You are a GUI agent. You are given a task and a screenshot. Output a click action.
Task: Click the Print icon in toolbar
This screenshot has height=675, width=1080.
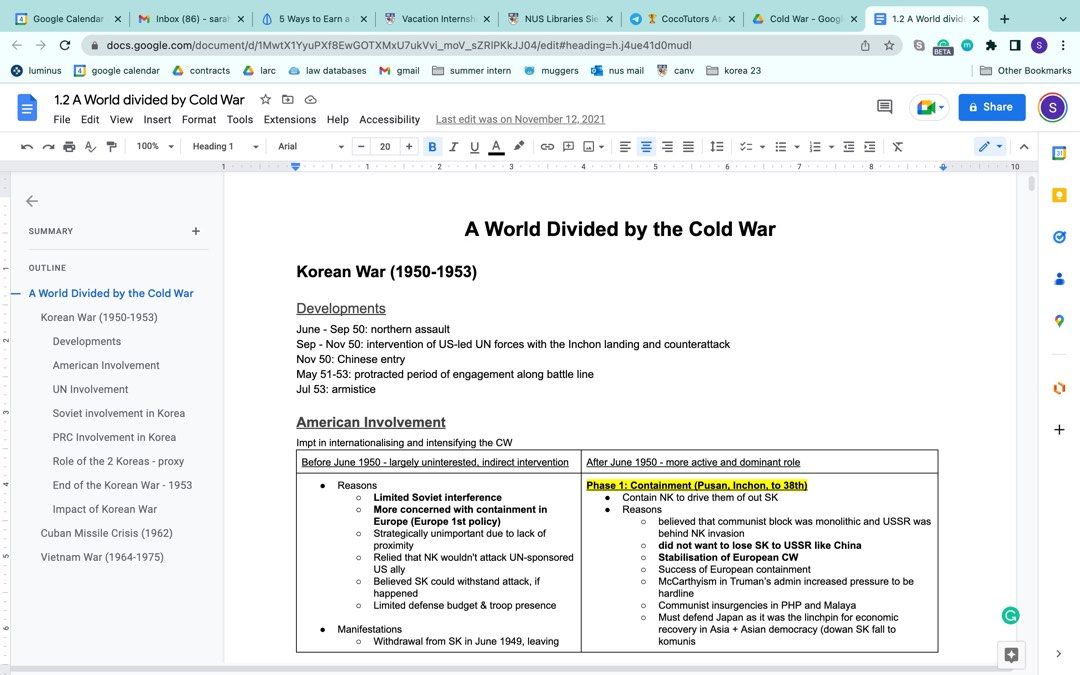tap(69, 146)
